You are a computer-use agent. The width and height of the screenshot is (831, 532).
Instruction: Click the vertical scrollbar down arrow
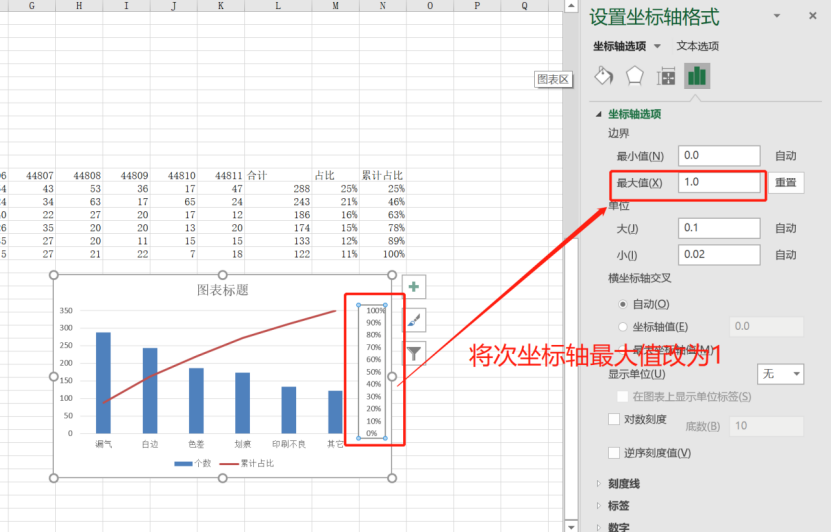click(x=571, y=527)
